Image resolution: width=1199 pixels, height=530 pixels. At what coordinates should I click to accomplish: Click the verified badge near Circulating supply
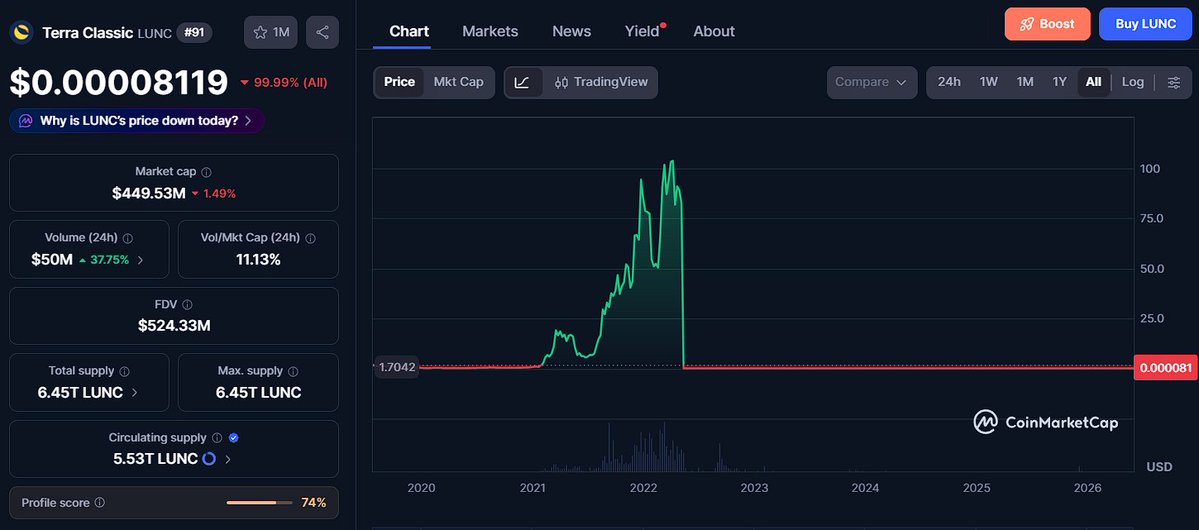[234, 438]
